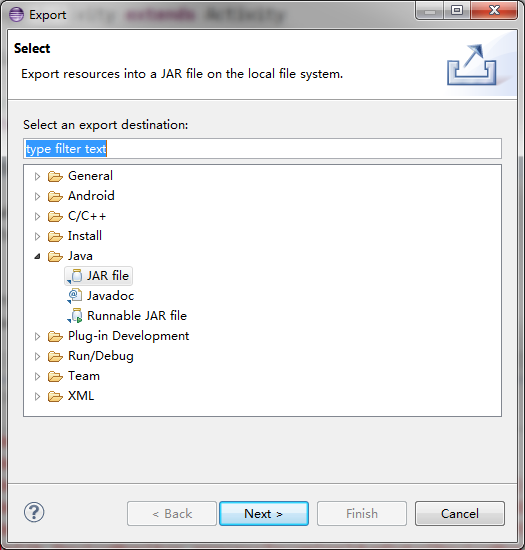Viewport: 525px width, 550px height.
Task: Select the XML tree item label
Action: click(81, 396)
